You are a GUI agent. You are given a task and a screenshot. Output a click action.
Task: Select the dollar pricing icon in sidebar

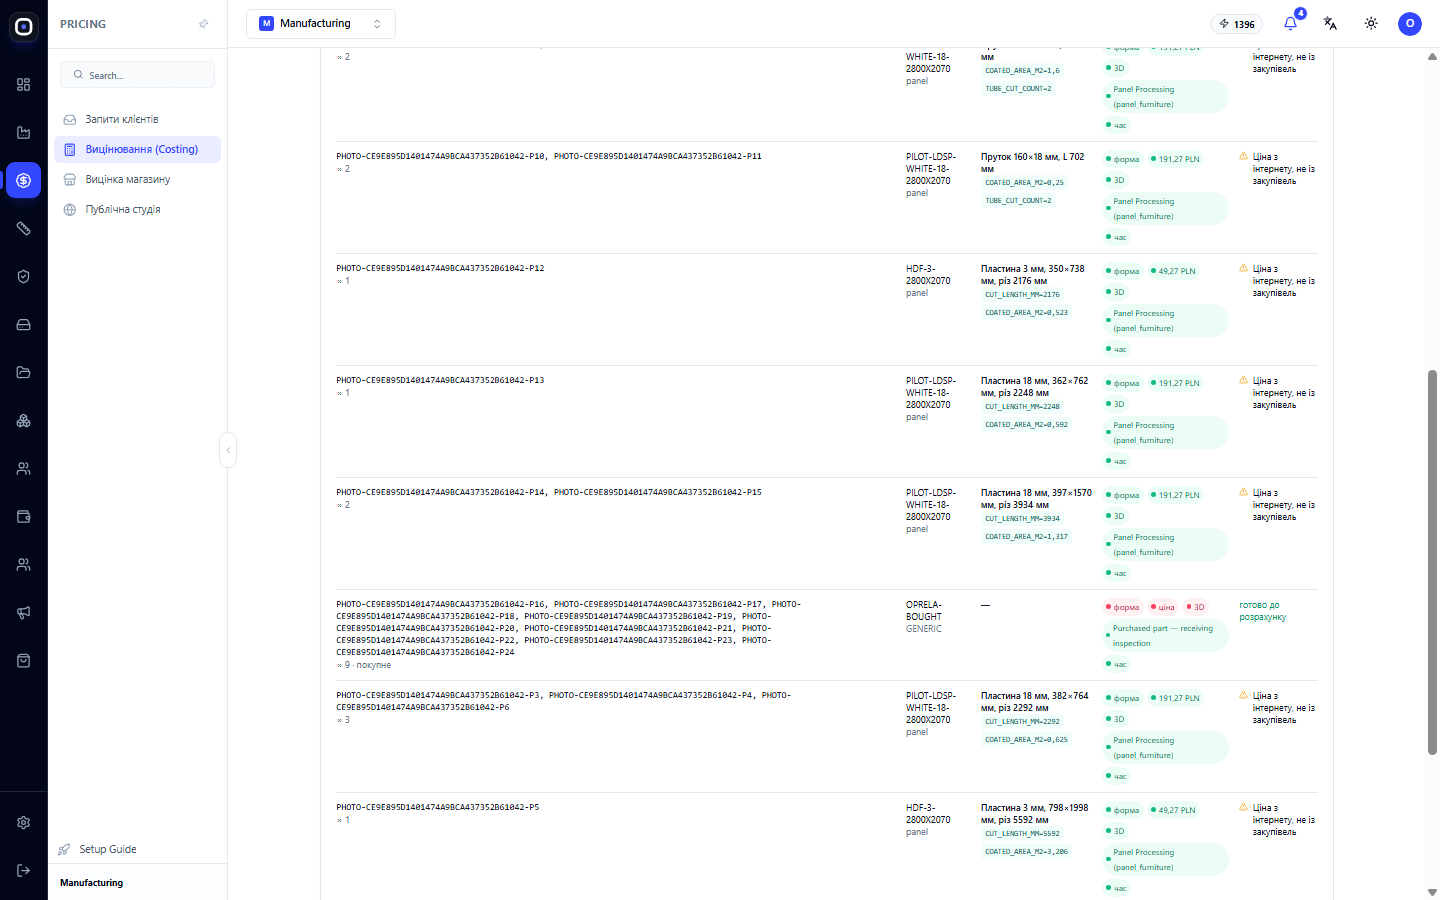pos(24,181)
